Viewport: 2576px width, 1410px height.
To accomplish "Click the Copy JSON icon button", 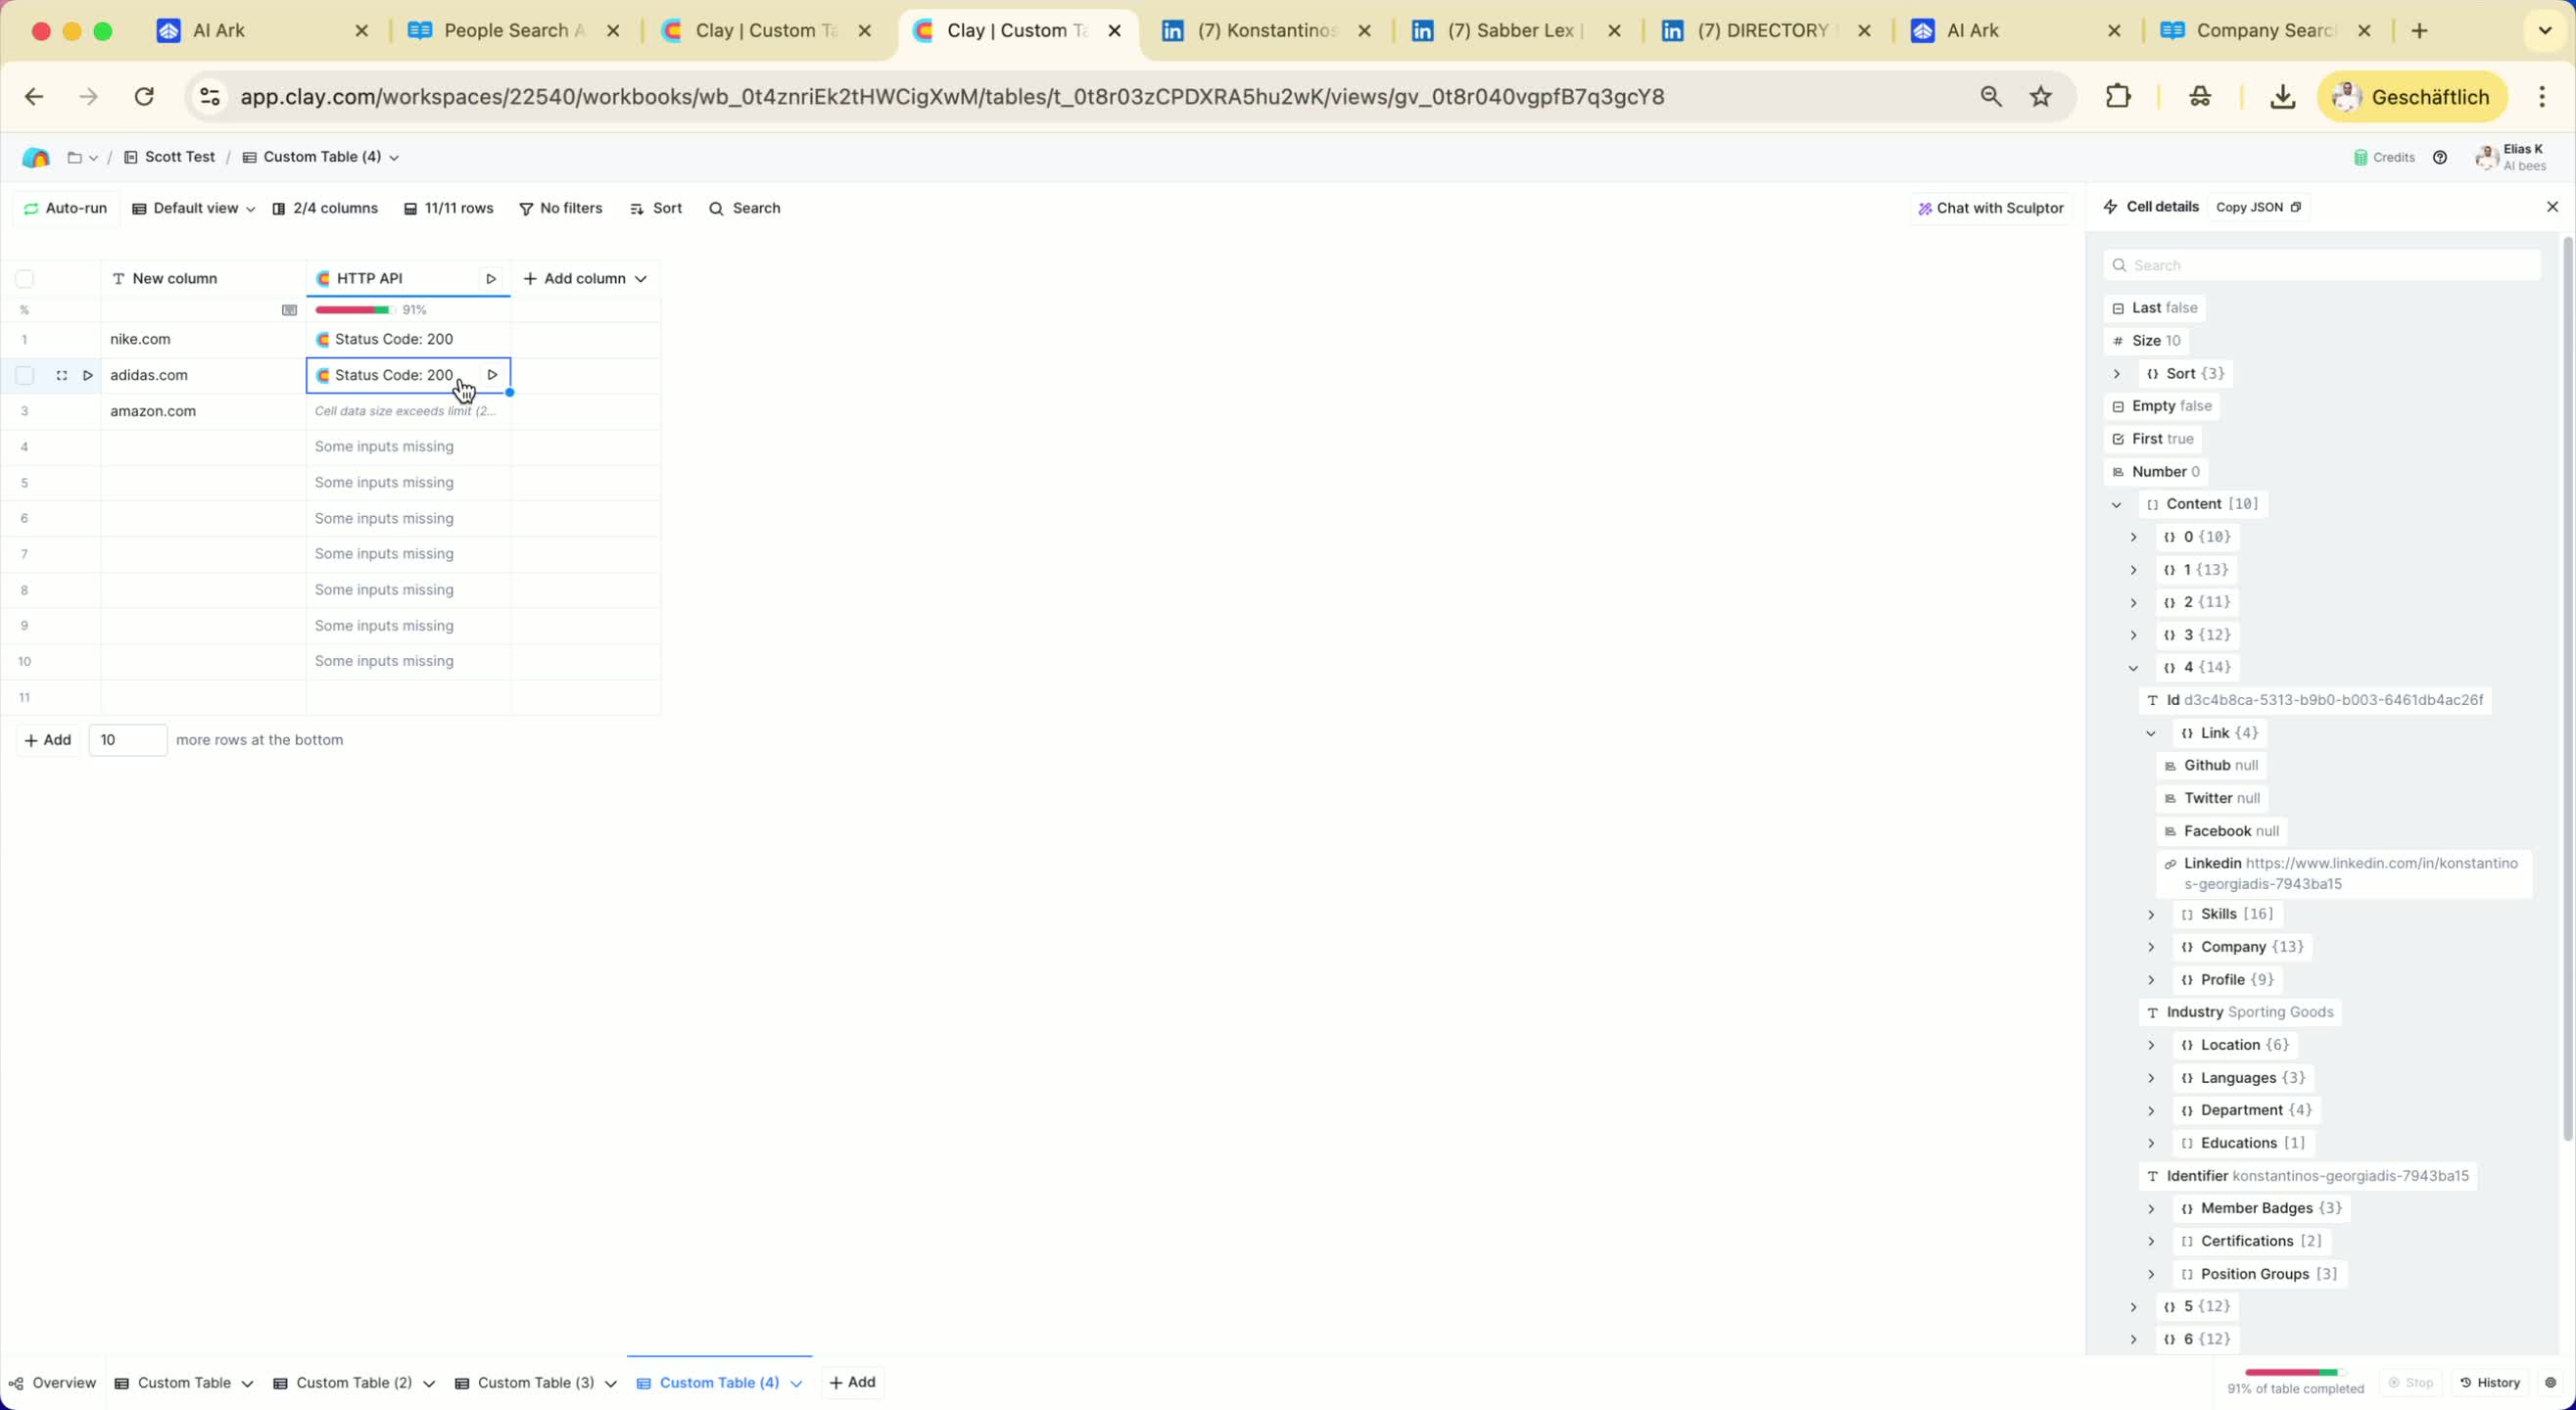I will [x=2295, y=207].
